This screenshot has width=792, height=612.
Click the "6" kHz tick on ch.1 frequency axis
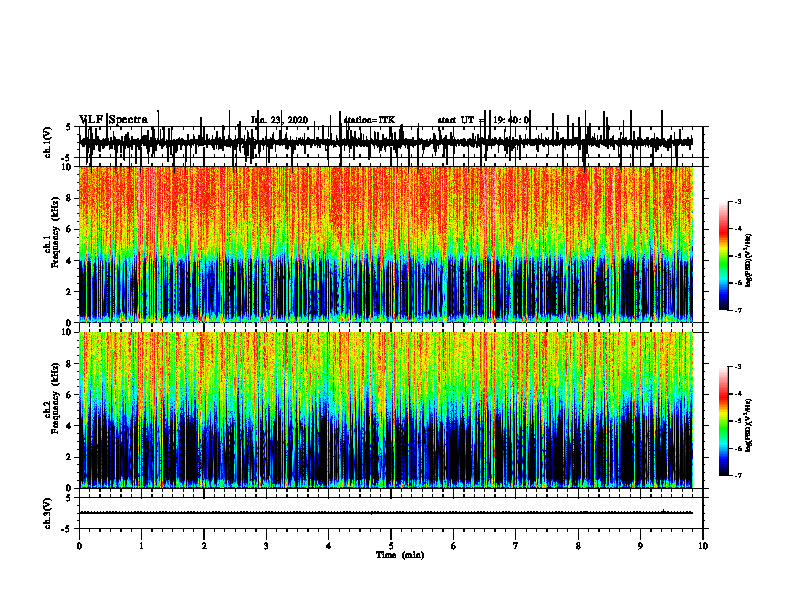point(70,229)
